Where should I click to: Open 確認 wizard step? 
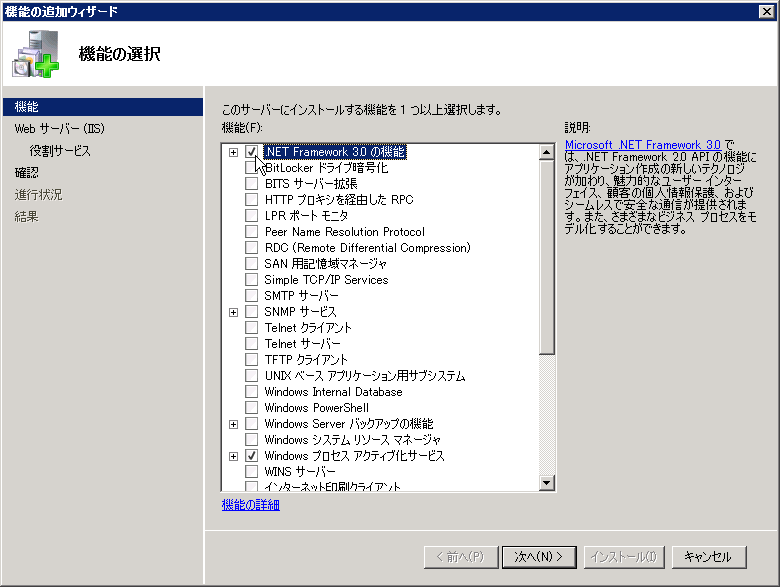pyautogui.click(x=26, y=173)
